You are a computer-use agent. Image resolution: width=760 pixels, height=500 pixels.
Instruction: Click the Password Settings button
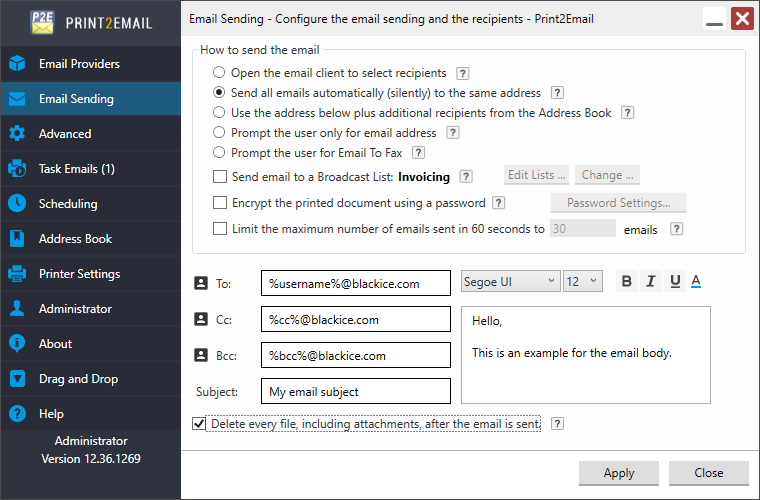[618, 203]
